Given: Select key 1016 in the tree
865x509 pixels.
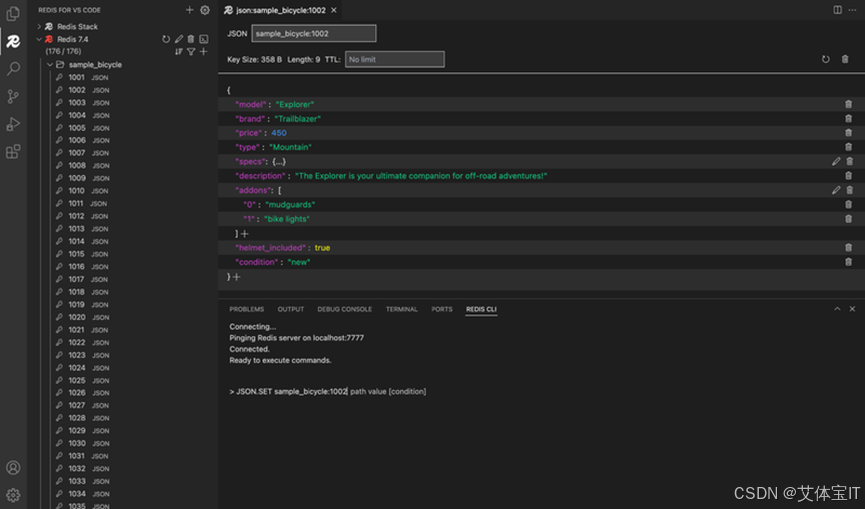Looking at the screenshot, I should coord(77,266).
